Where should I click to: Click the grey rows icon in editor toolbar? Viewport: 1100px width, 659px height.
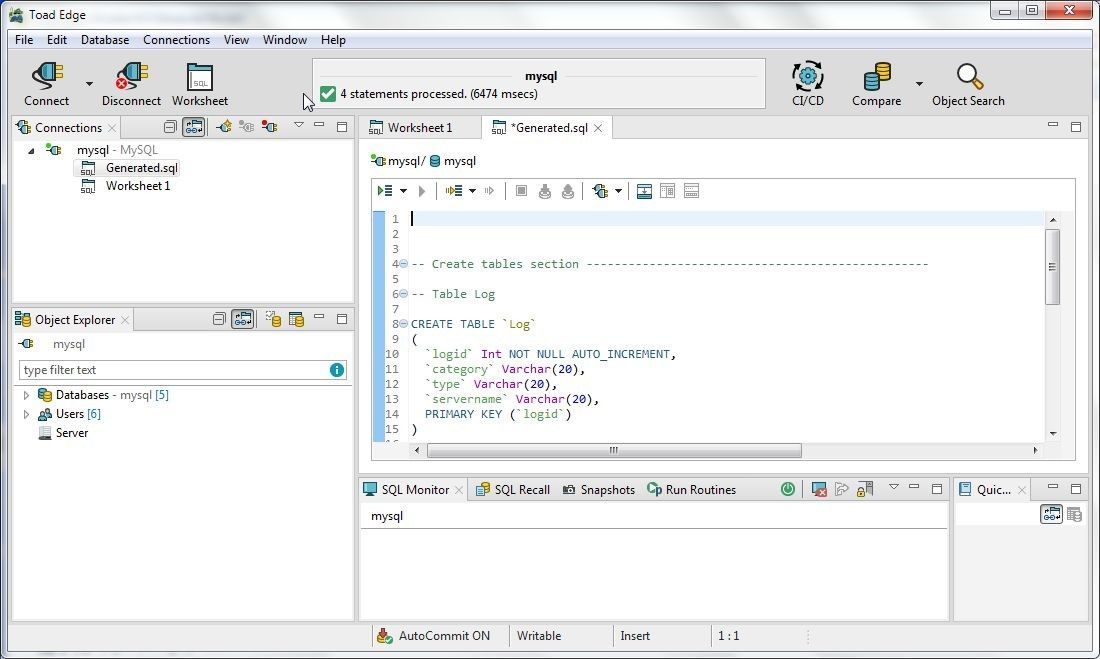[x=691, y=191]
